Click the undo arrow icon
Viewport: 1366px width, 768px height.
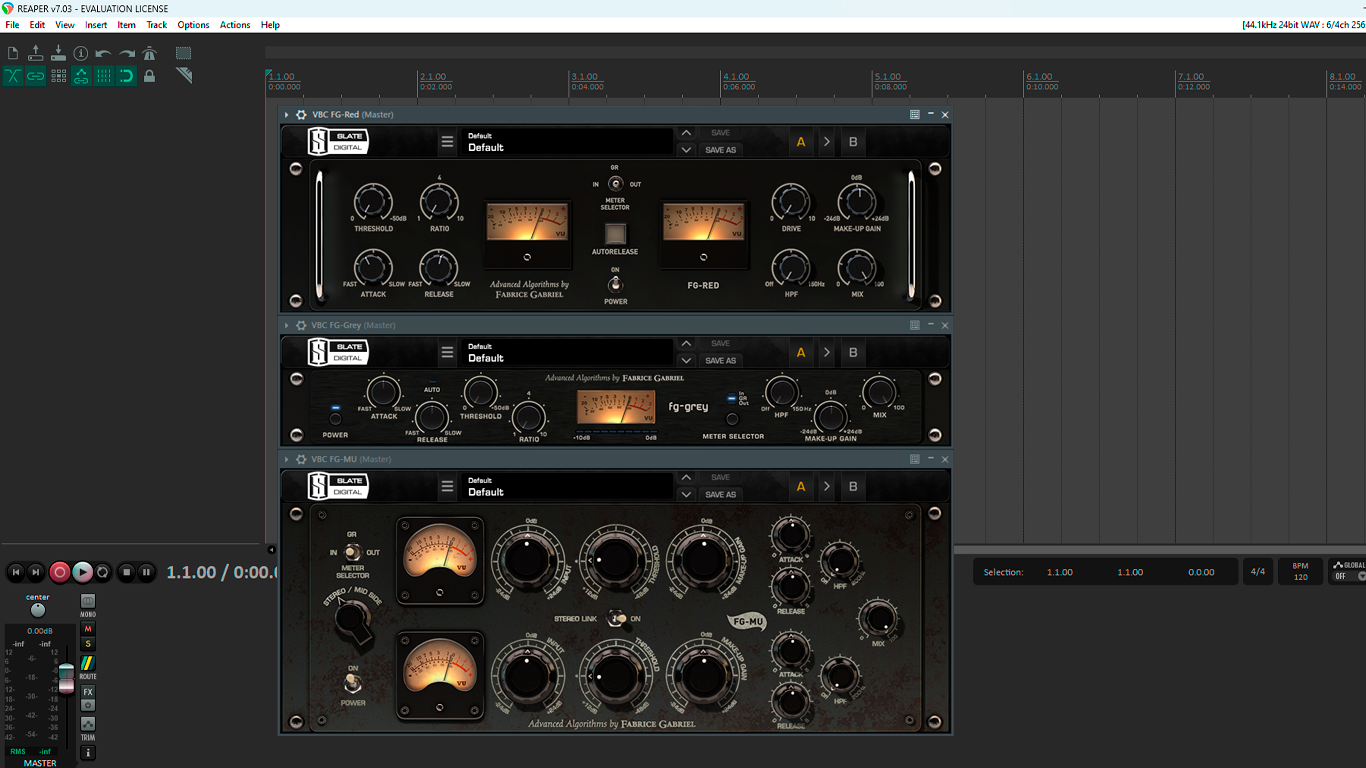point(104,53)
